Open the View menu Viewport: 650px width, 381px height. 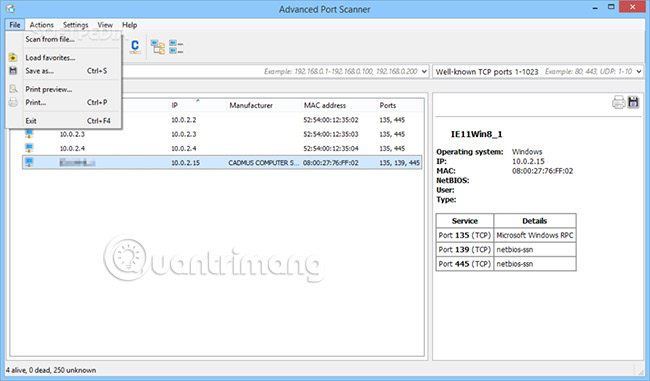tap(105, 25)
